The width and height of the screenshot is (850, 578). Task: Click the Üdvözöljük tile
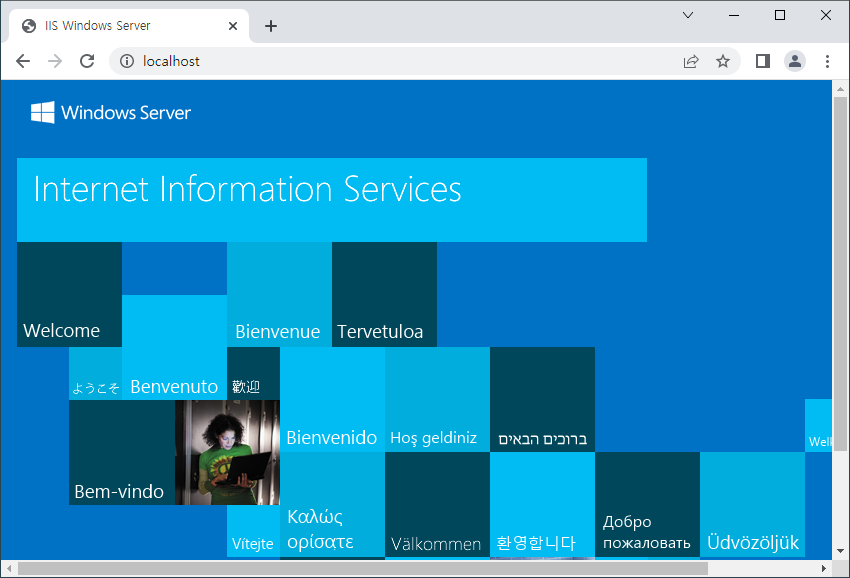[752, 504]
